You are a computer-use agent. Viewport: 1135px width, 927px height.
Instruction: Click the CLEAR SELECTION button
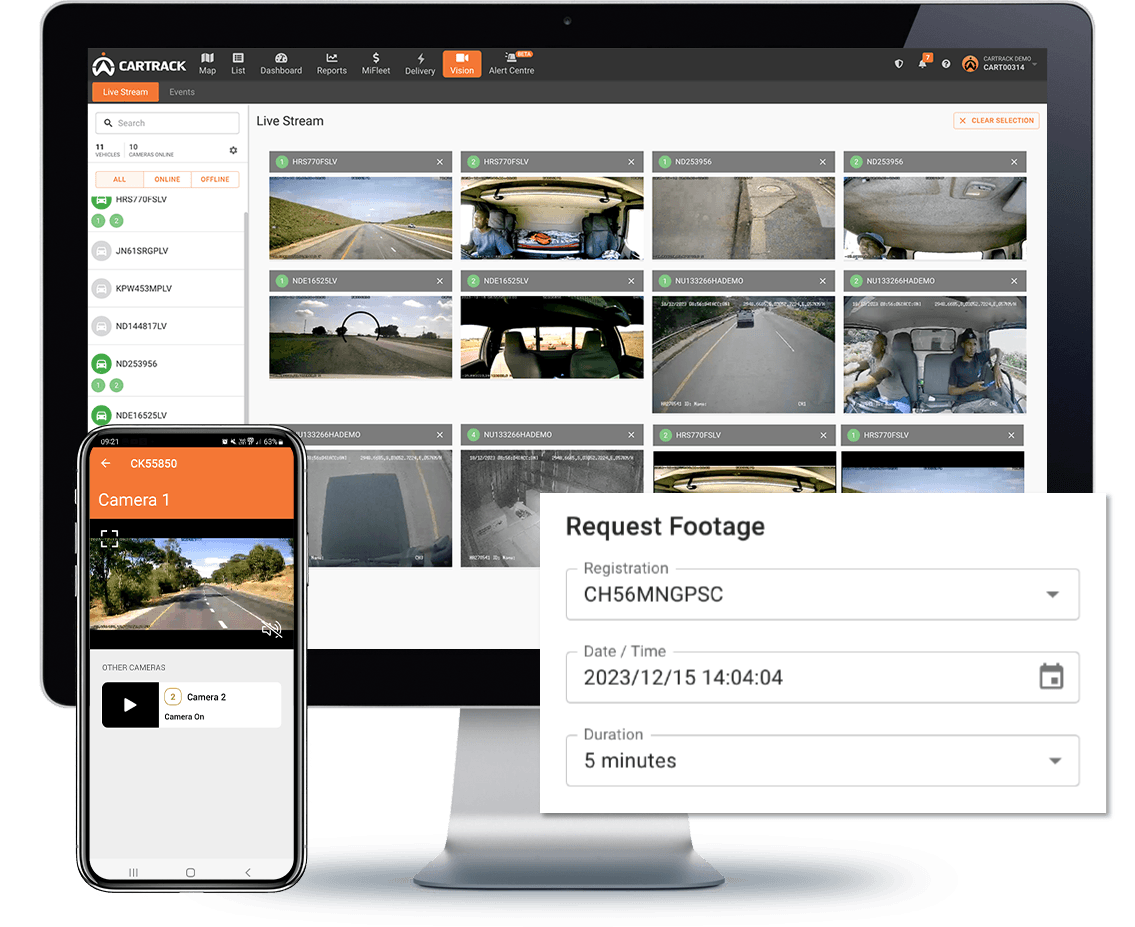(x=996, y=121)
